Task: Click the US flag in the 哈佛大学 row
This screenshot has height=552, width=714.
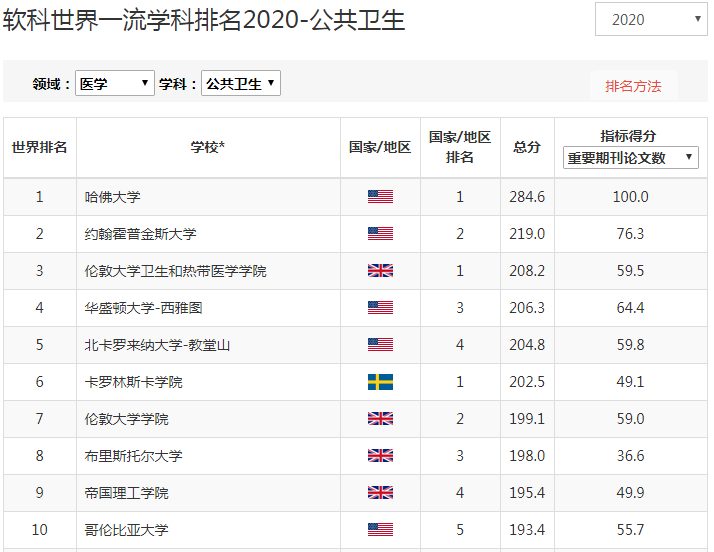Action: coord(380,197)
